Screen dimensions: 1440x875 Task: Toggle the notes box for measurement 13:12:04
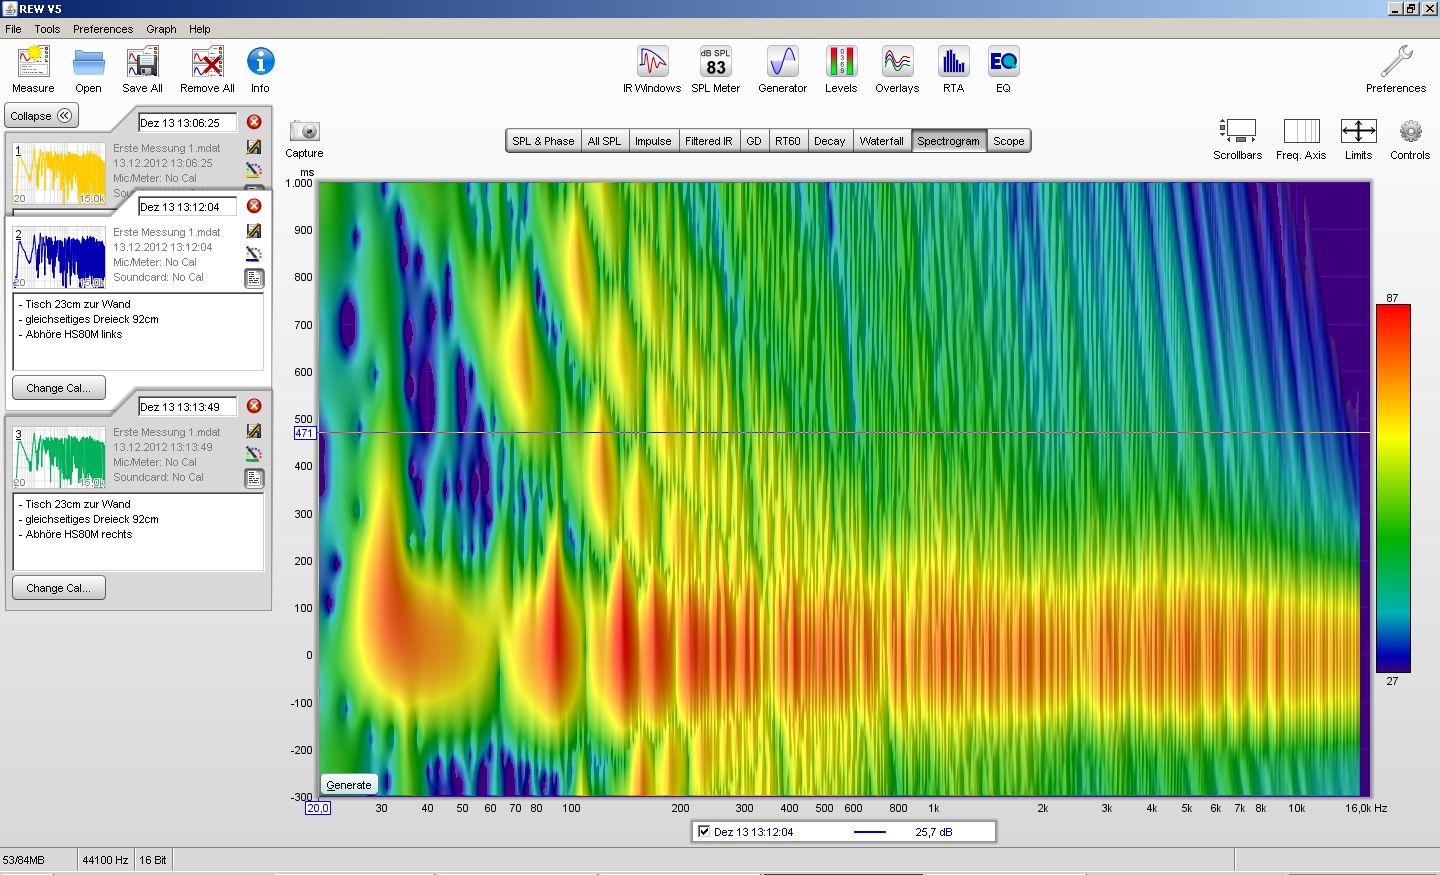(x=254, y=279)
